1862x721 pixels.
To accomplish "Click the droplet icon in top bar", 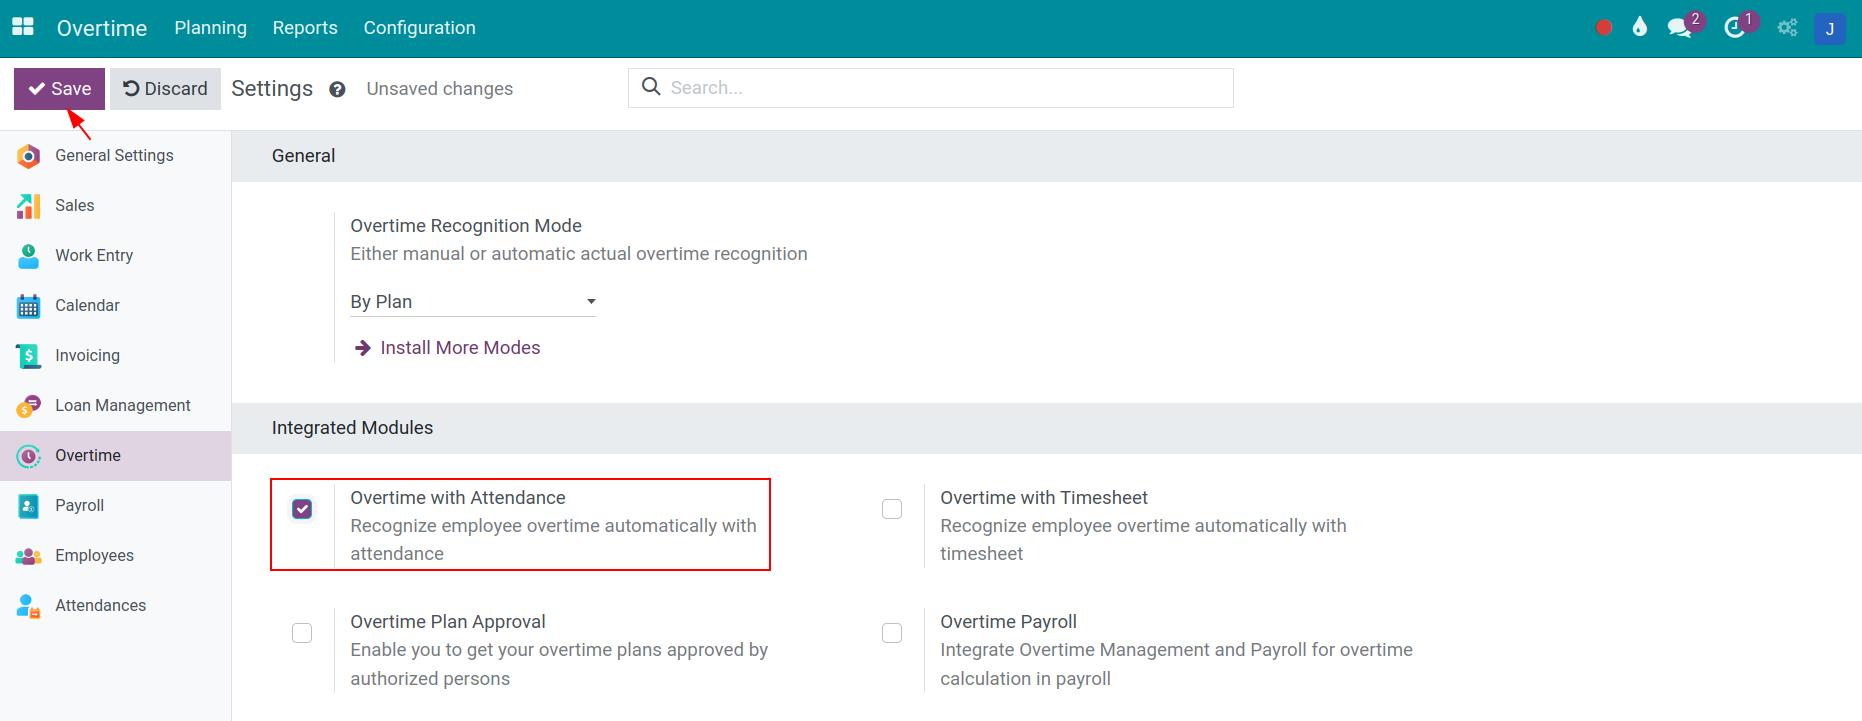I will (x=1639, y=28).
